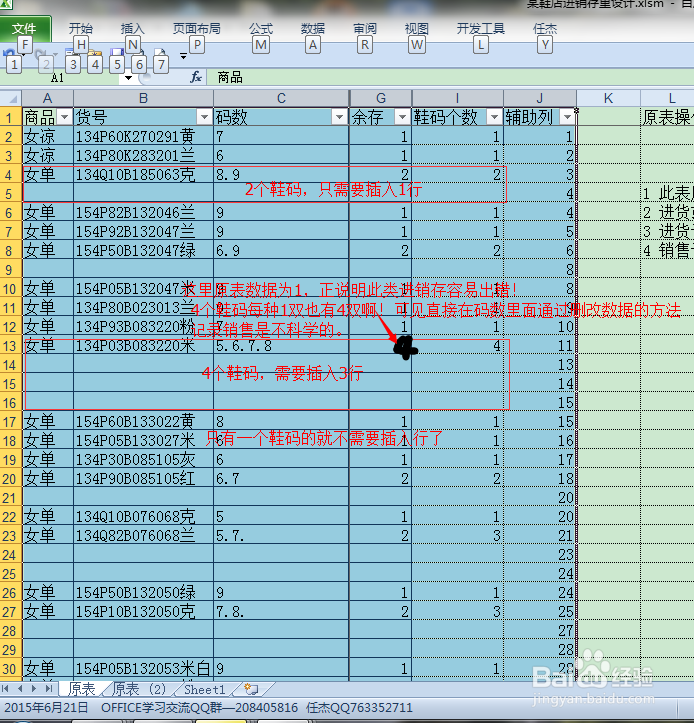Open the filter dropdown on 商品 header
This screenshot has height=723, width=694.
(65, 118)
